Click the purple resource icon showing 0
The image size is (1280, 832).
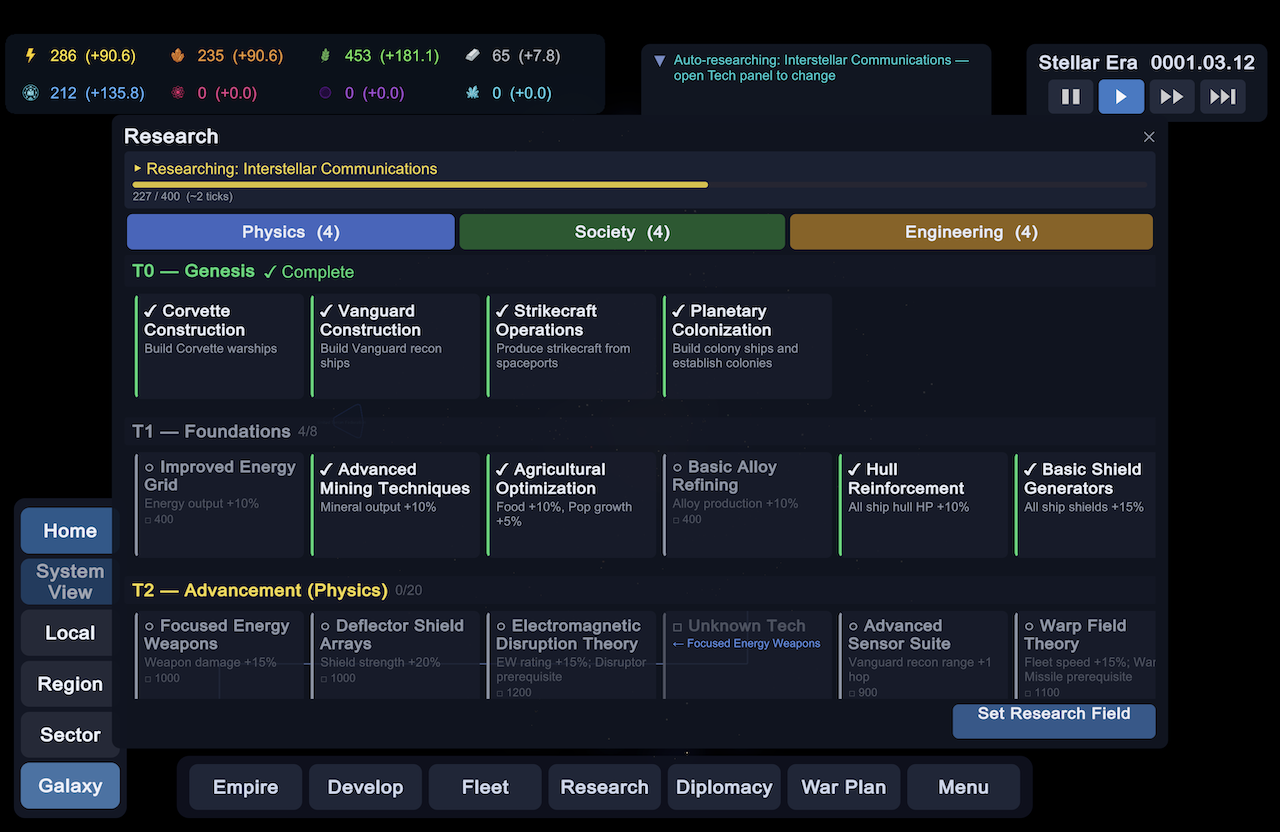325,93
